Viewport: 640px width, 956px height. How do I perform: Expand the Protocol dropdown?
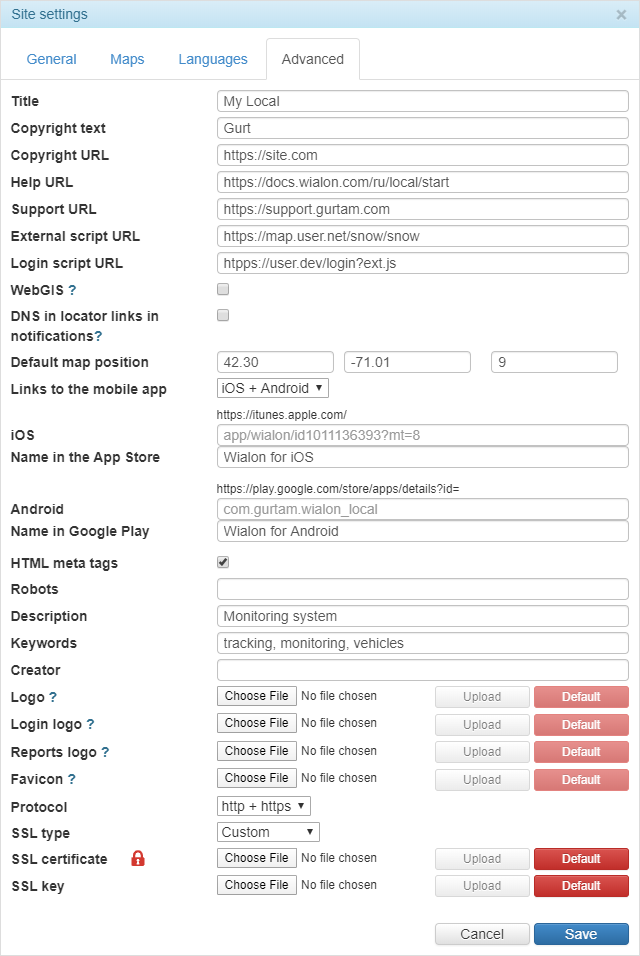[264, 805]
